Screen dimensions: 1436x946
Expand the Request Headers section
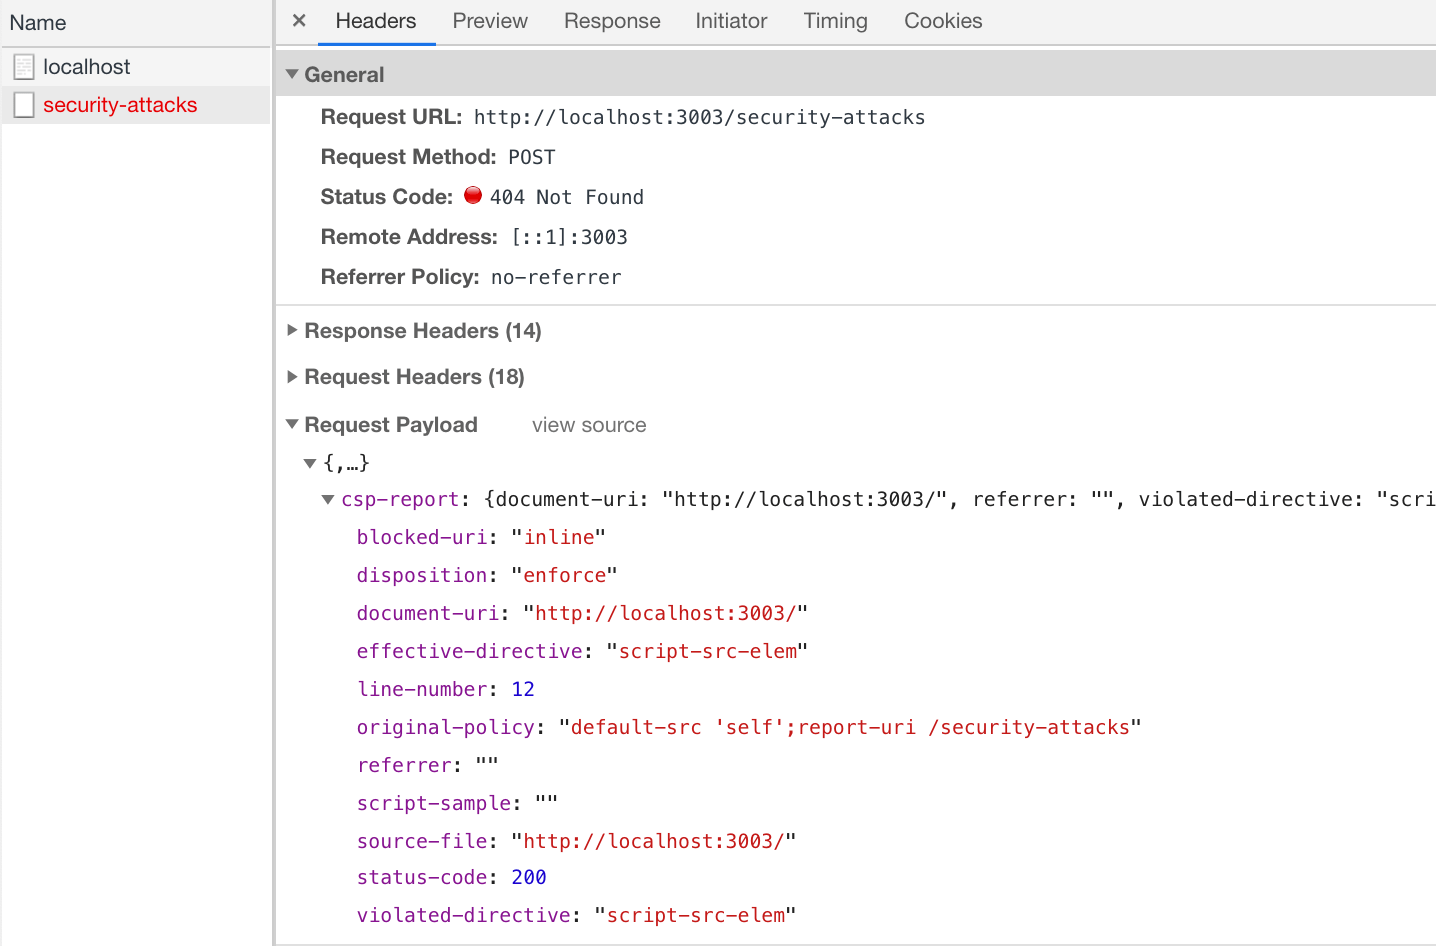point(291,377)
